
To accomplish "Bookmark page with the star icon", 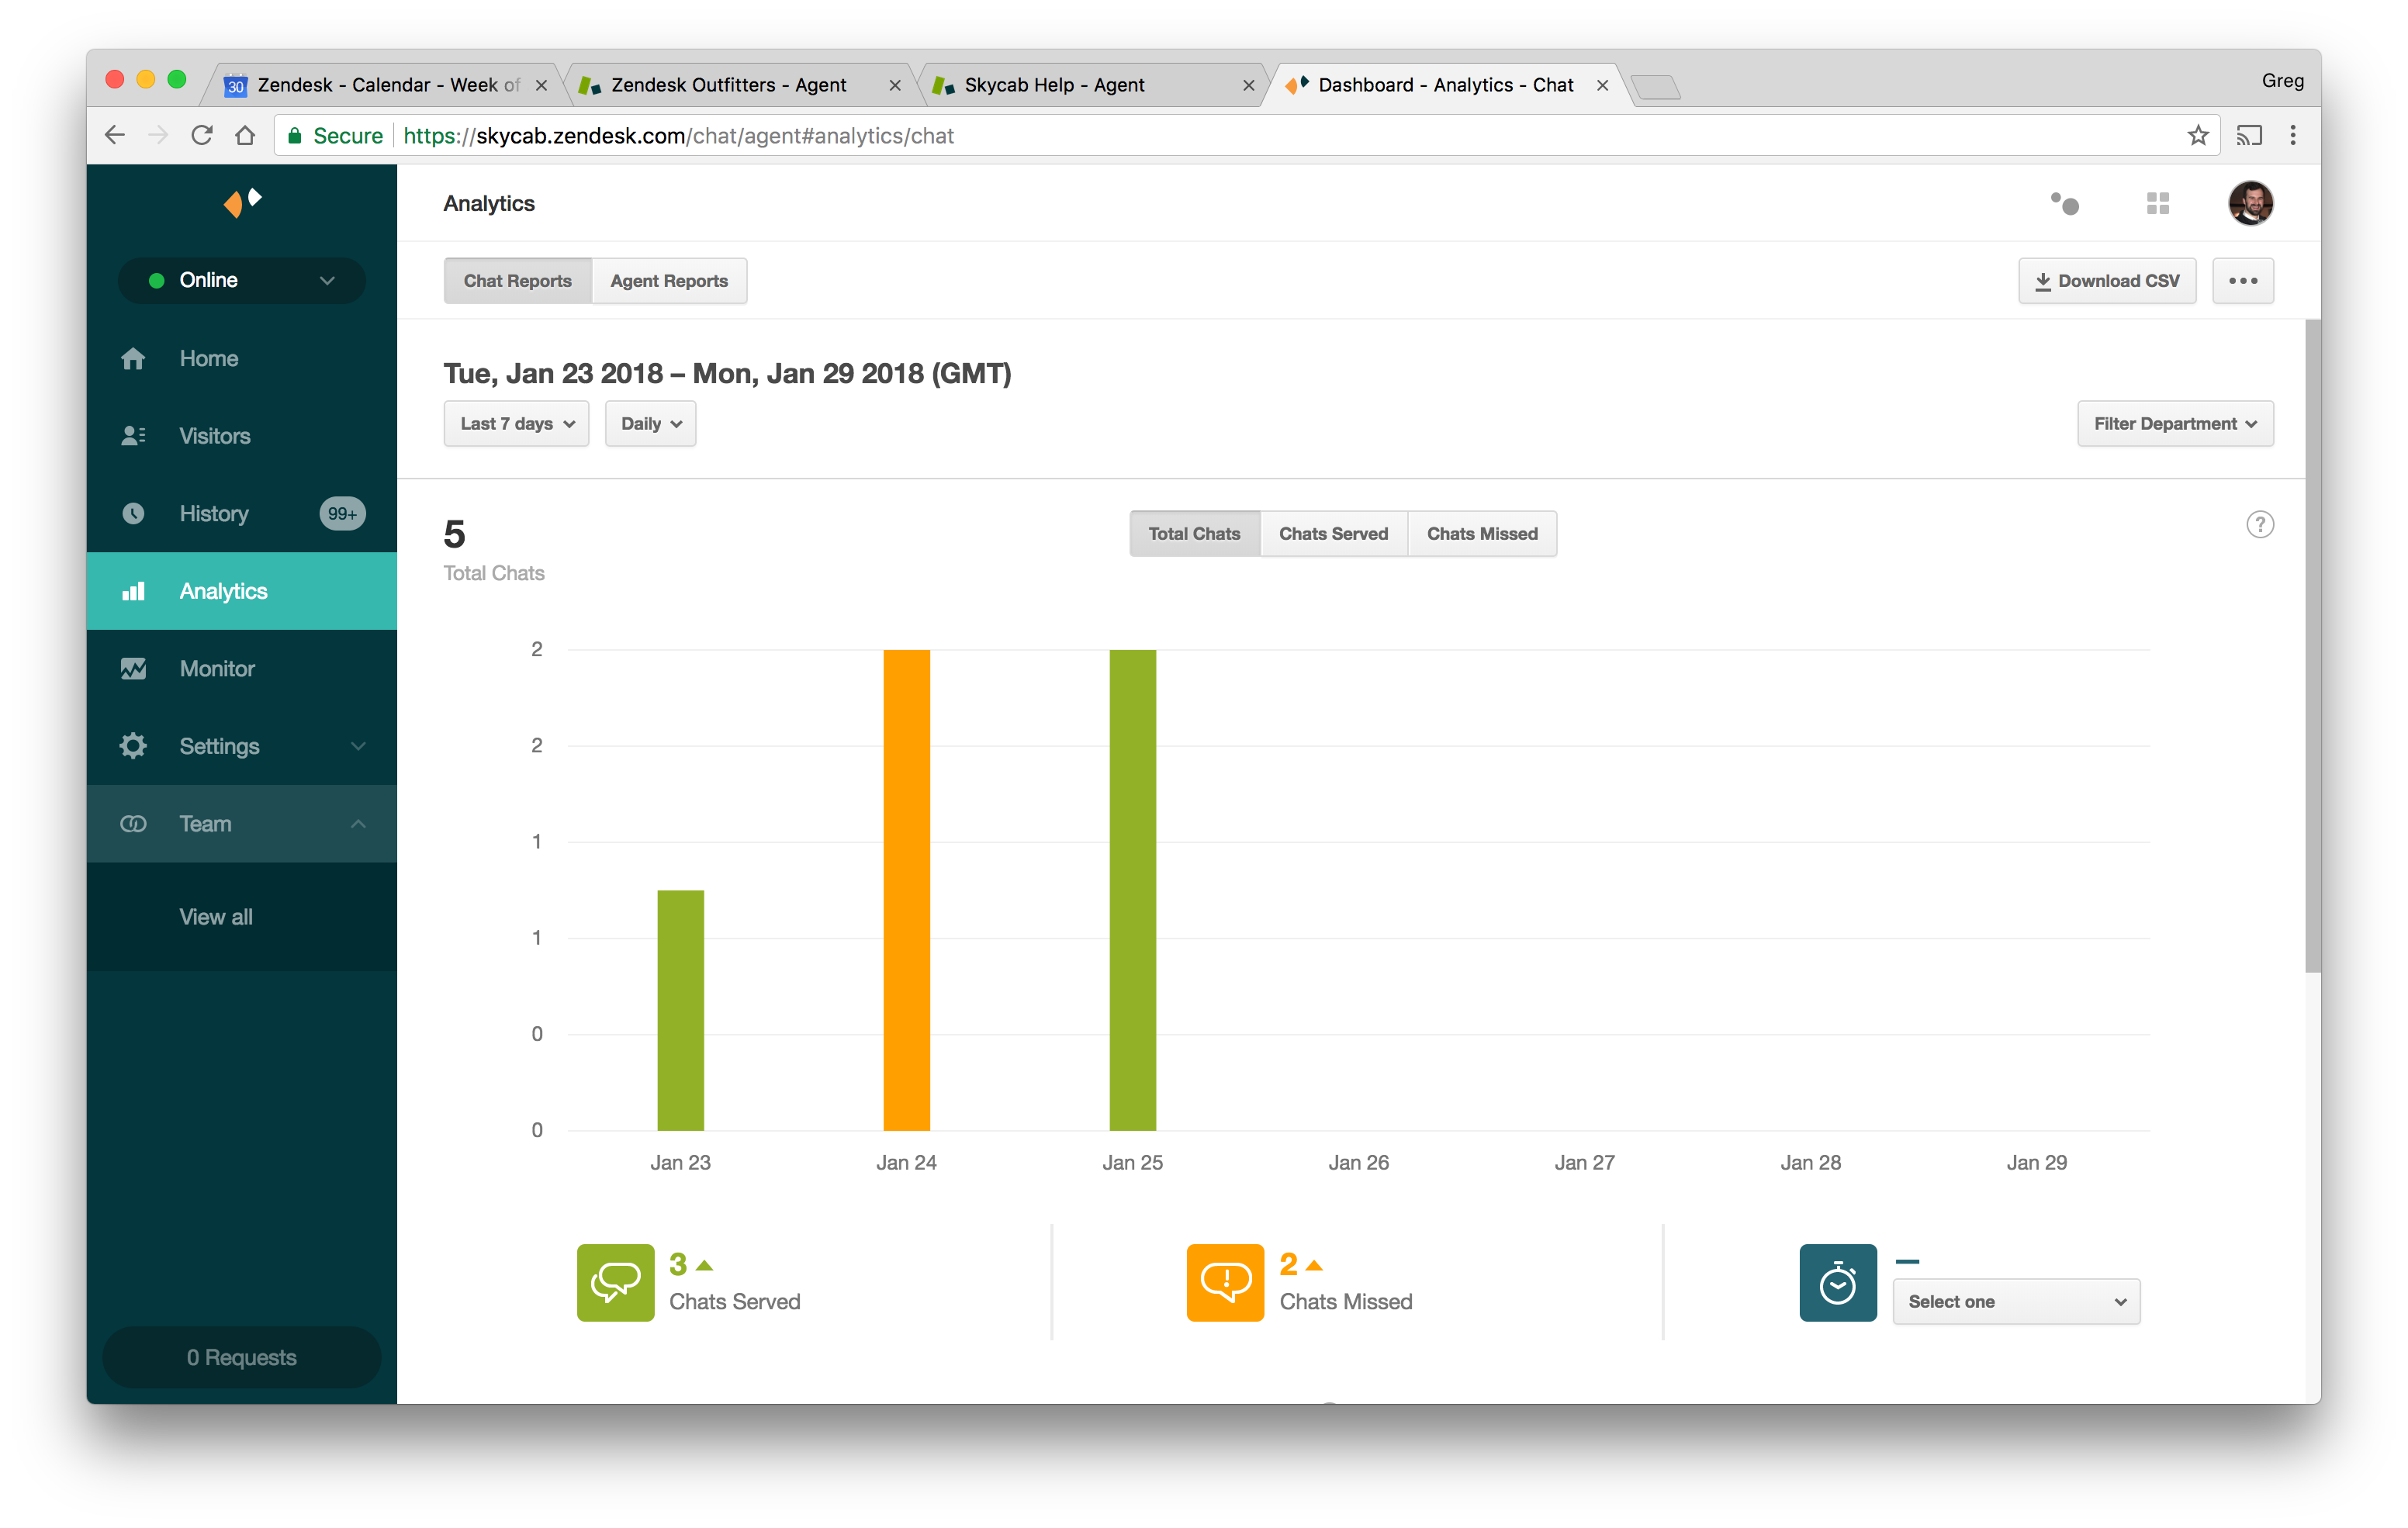I will (2197, 136).
